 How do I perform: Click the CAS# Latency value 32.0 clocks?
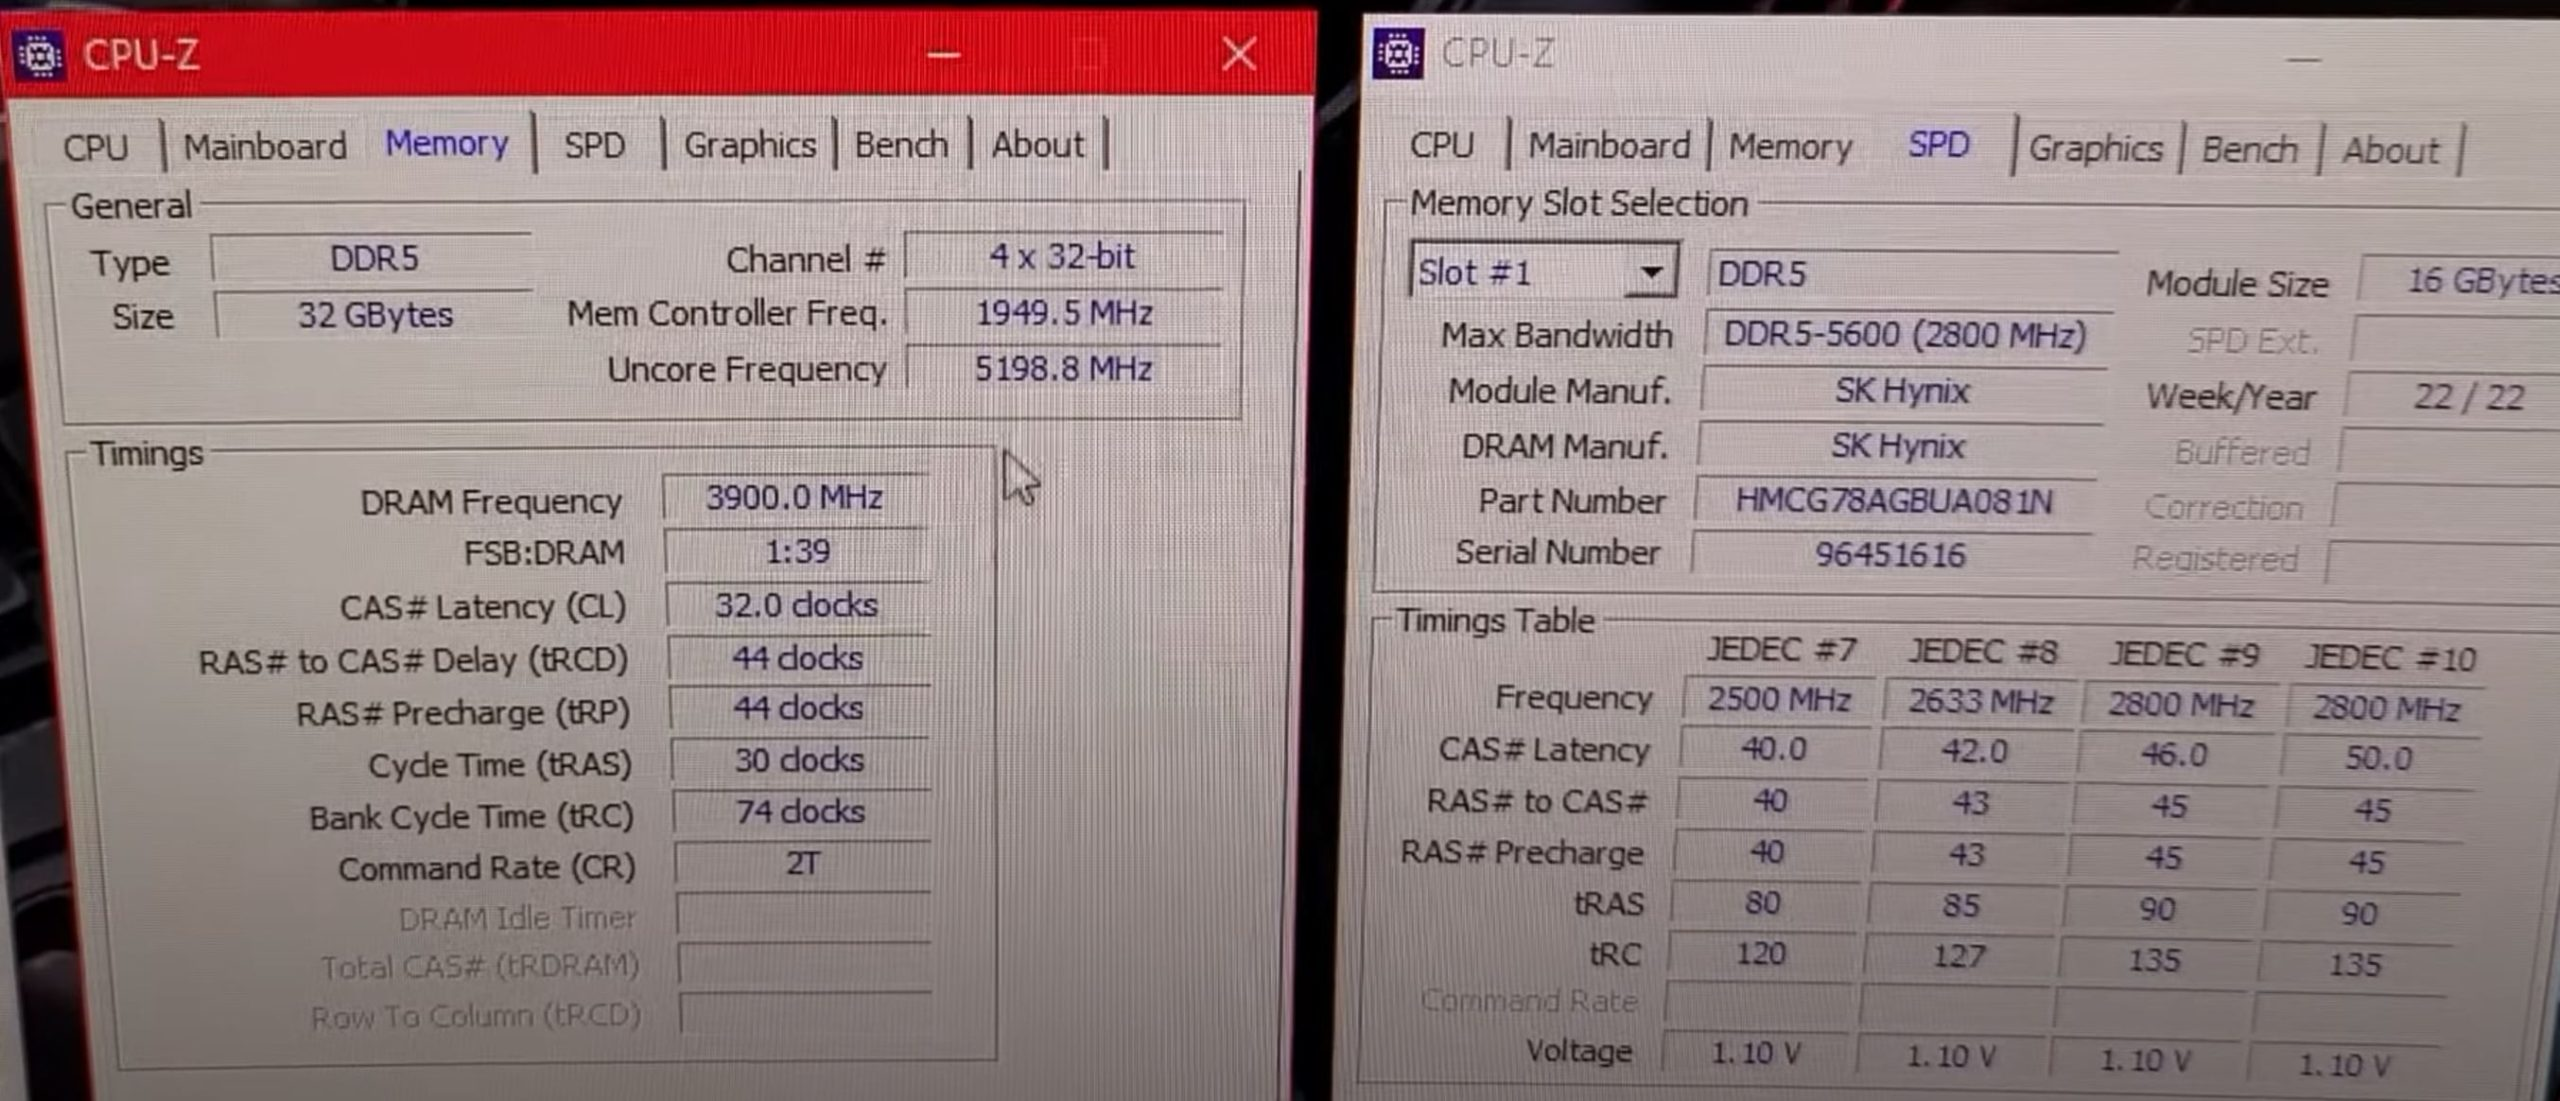tap(797, 605)
